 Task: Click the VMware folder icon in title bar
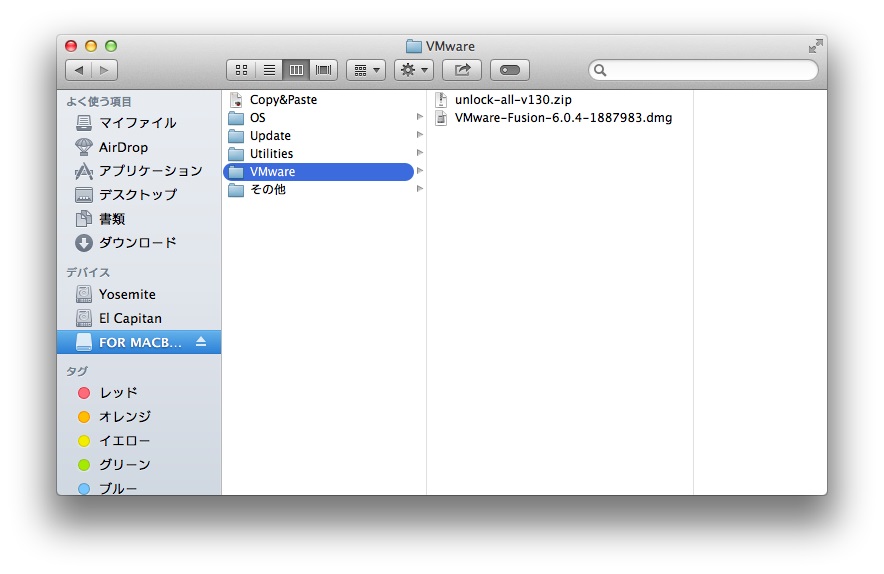[414, 46]
